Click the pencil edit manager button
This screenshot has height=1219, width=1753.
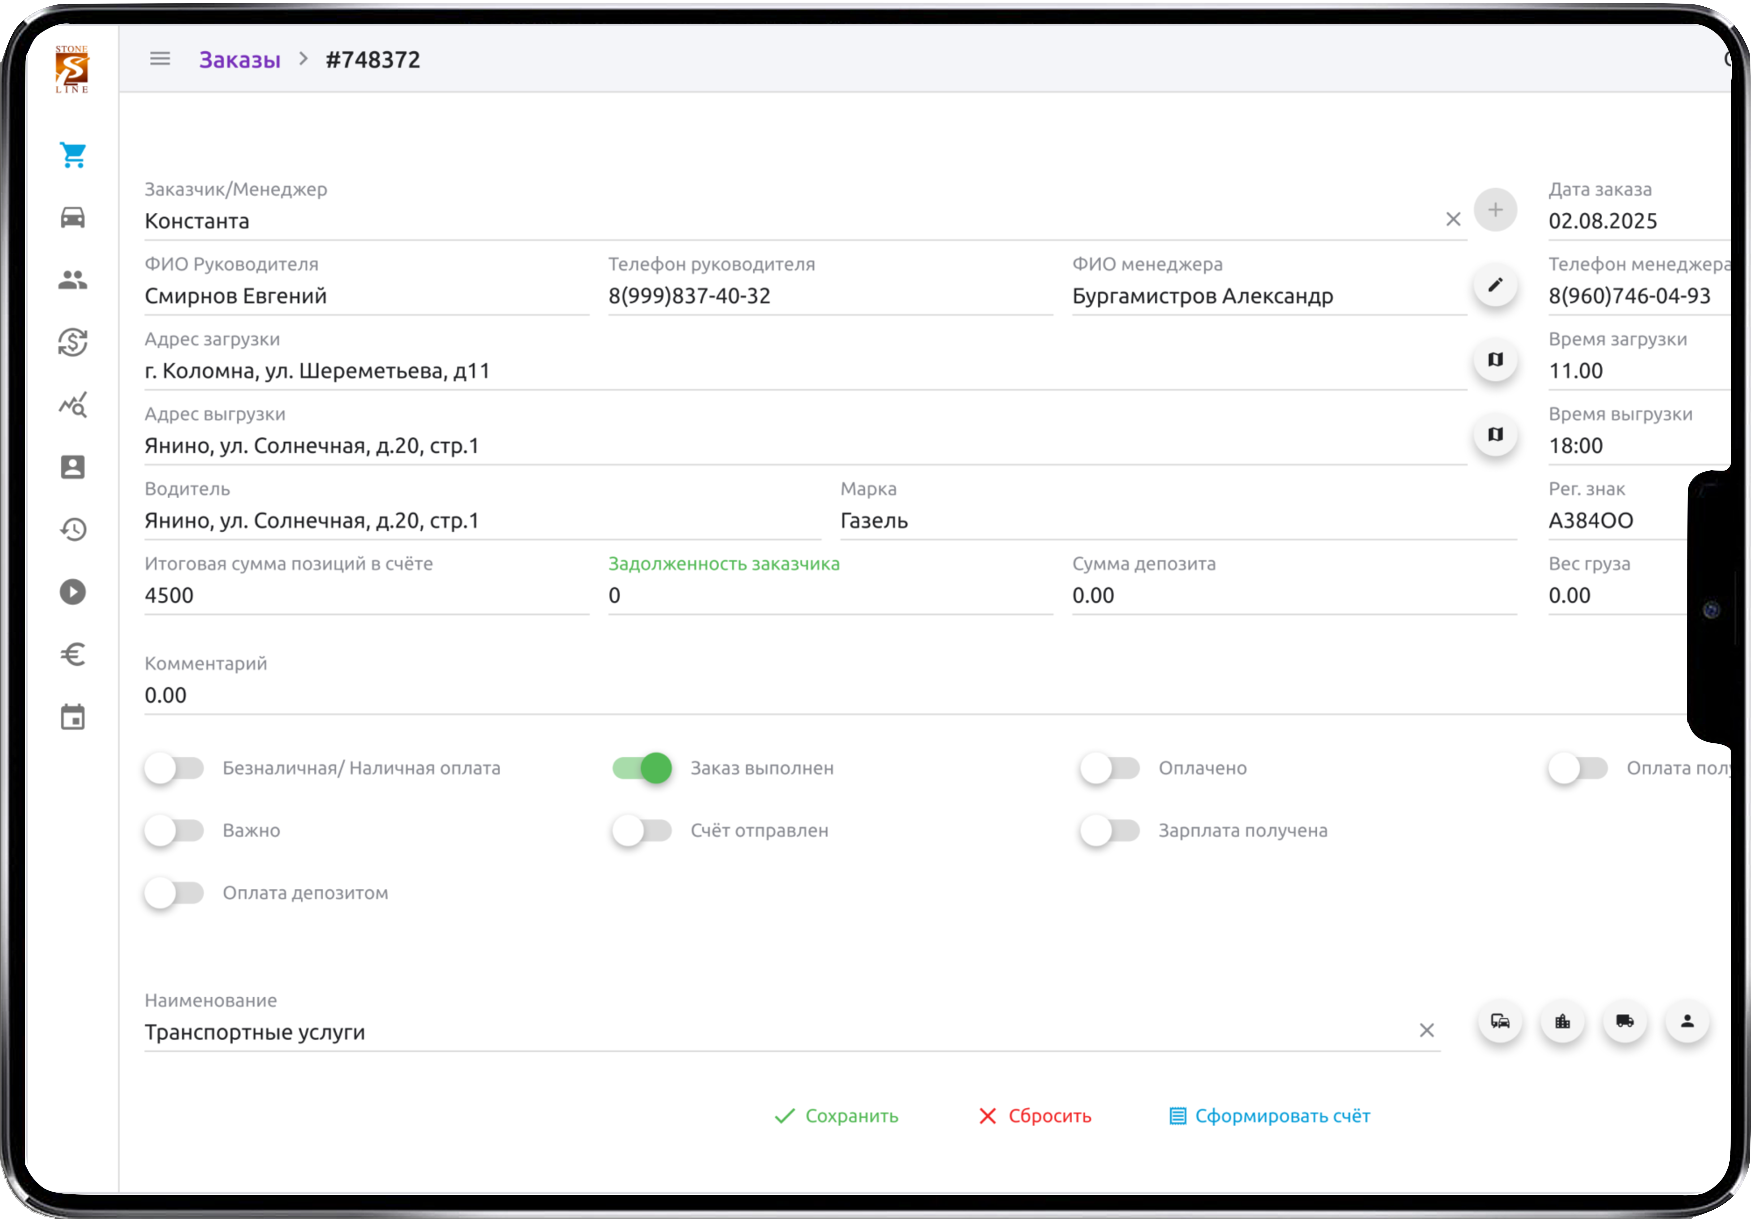coord(1495,285)
